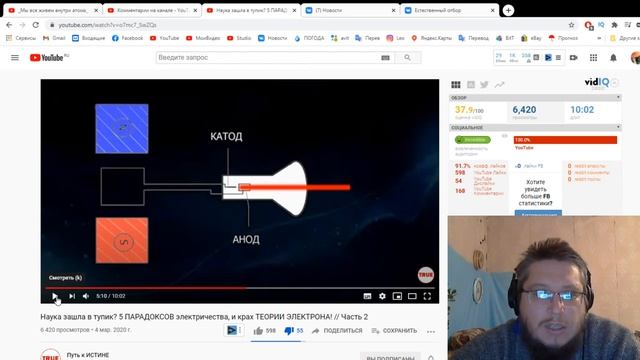Select the vidIQ grid overview tab
The image size is (640, 360).
(x=456, y=84)
